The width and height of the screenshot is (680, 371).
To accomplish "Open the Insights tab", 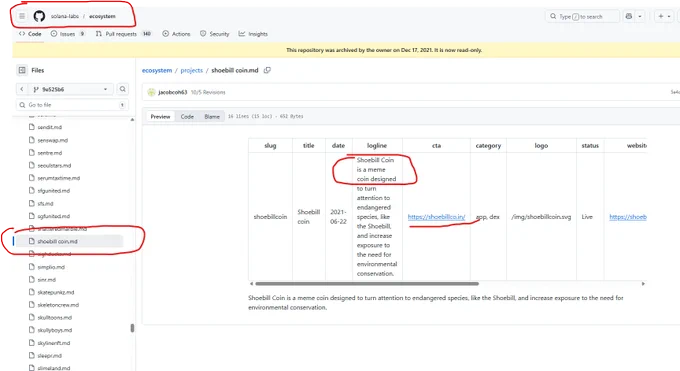I will [253, 34].
